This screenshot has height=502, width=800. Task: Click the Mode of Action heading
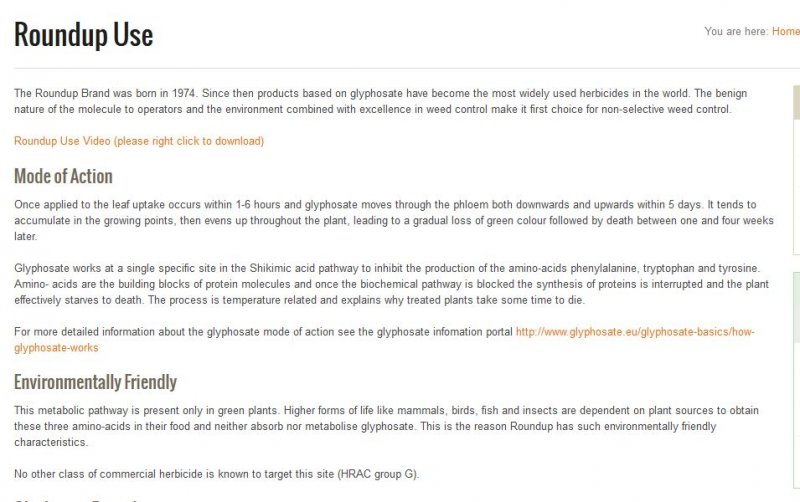63,176
